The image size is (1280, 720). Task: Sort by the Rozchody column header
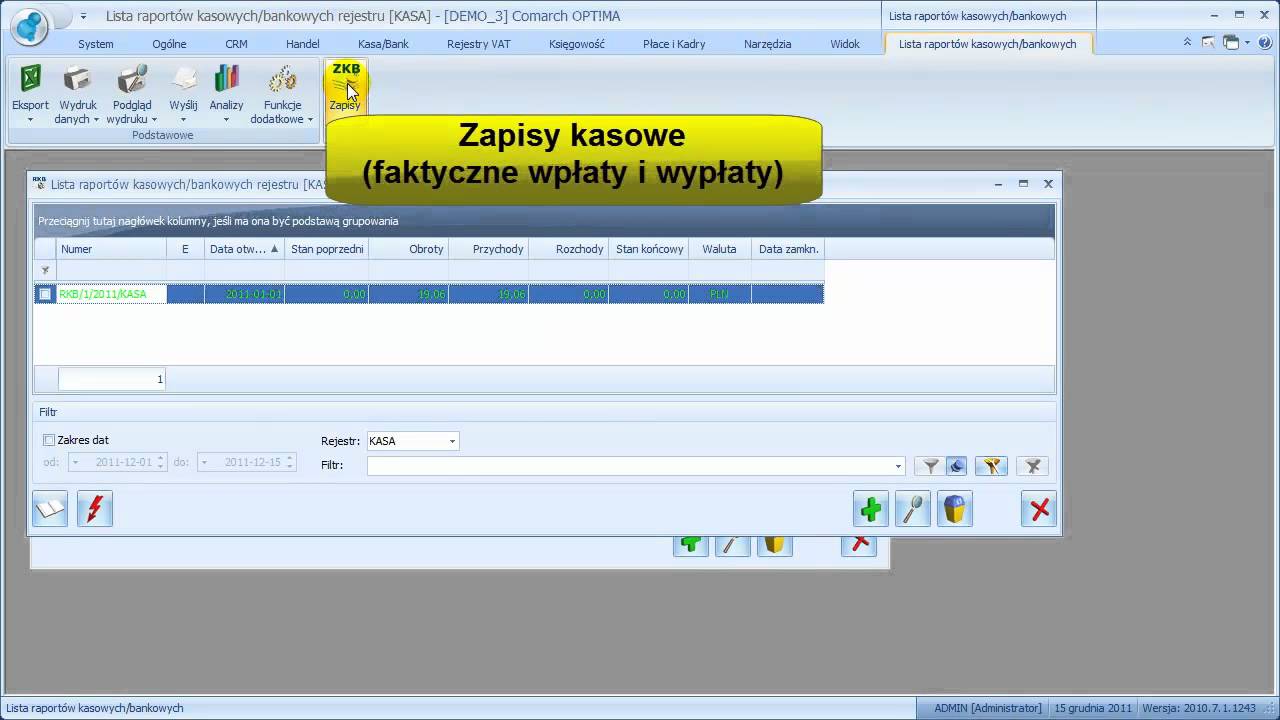pos(569,249)
